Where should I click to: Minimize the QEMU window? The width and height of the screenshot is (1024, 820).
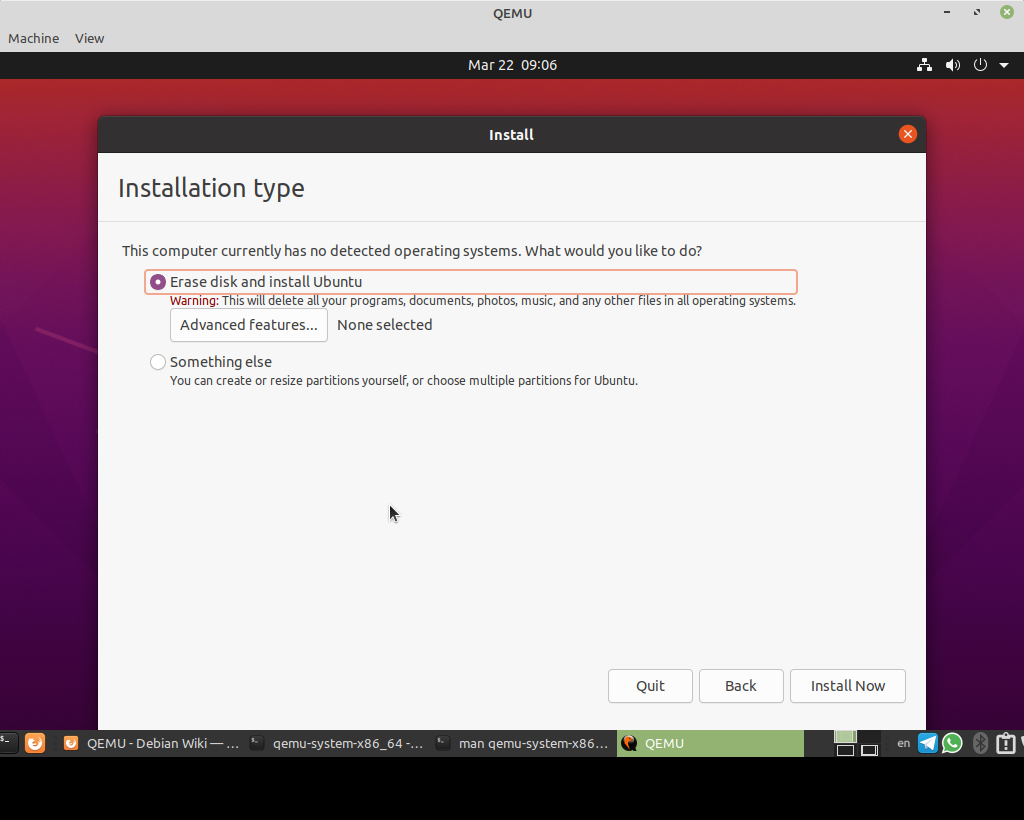click(947, 12)
